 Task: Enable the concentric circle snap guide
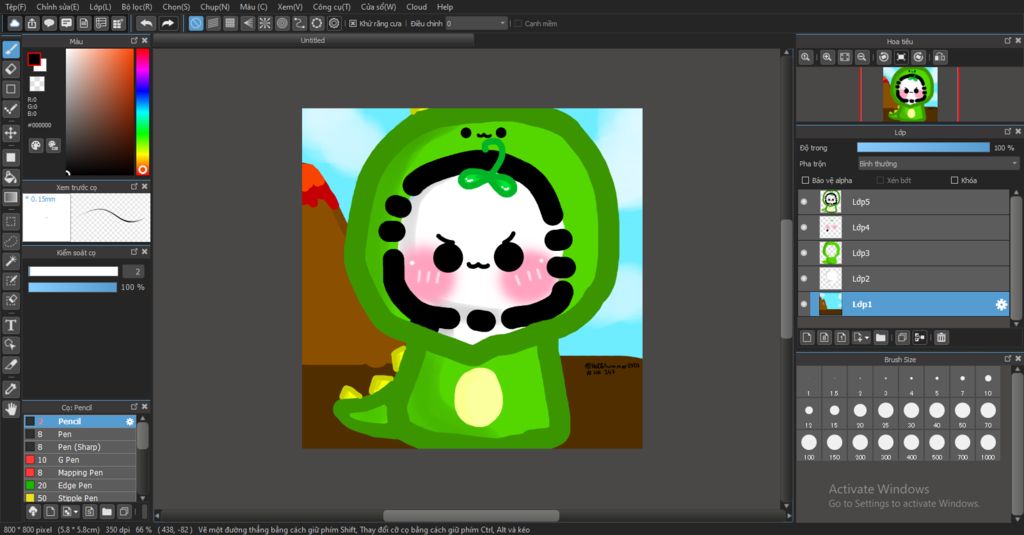pos(282,24)
